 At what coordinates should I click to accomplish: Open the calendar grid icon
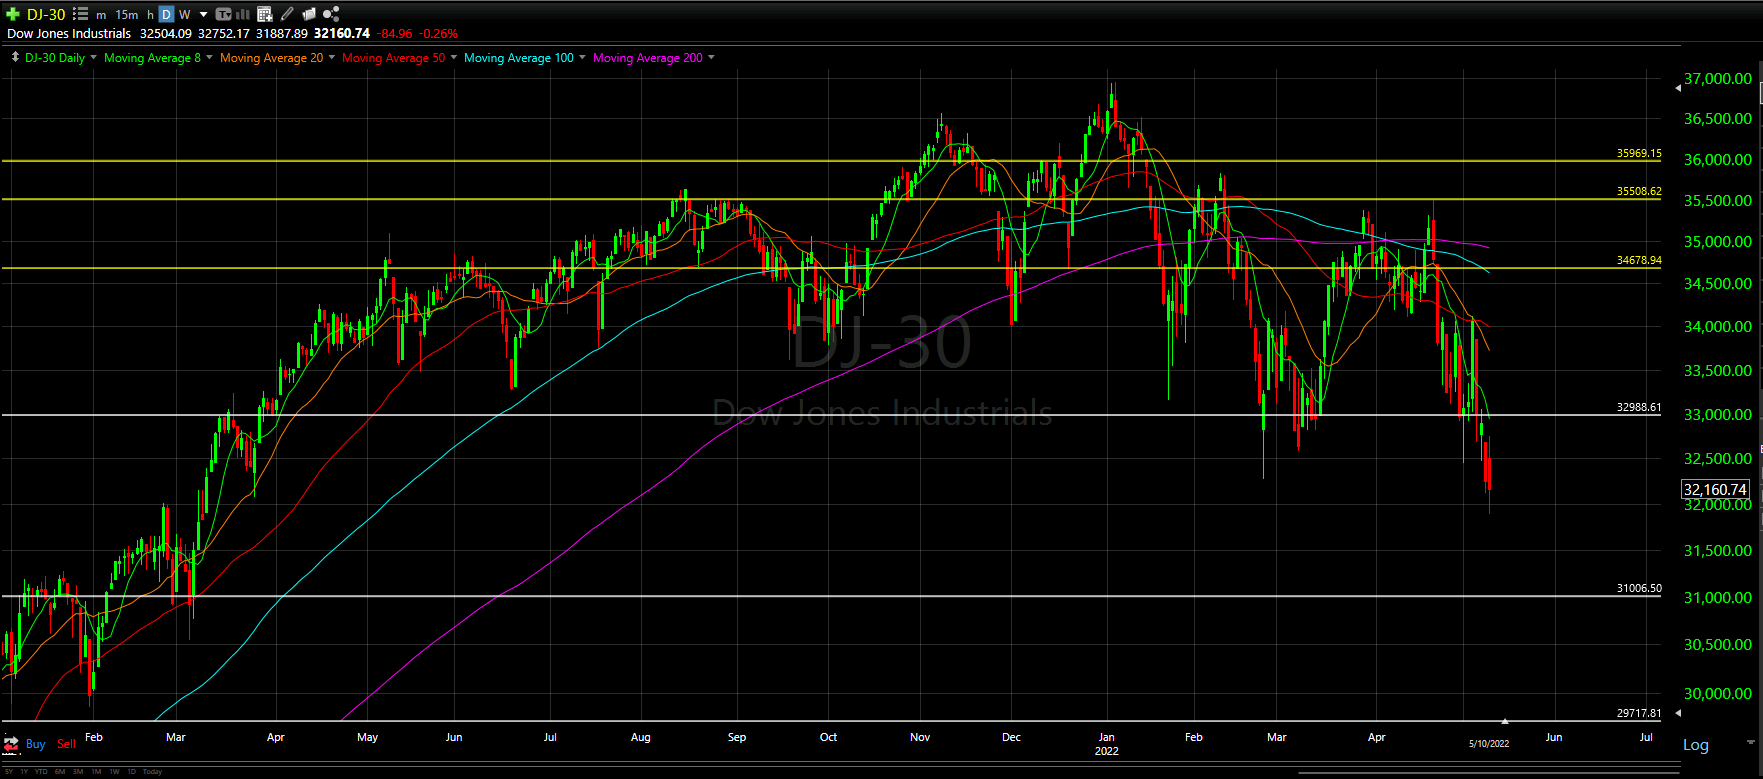pyautogui.click(x=265, y=14)
